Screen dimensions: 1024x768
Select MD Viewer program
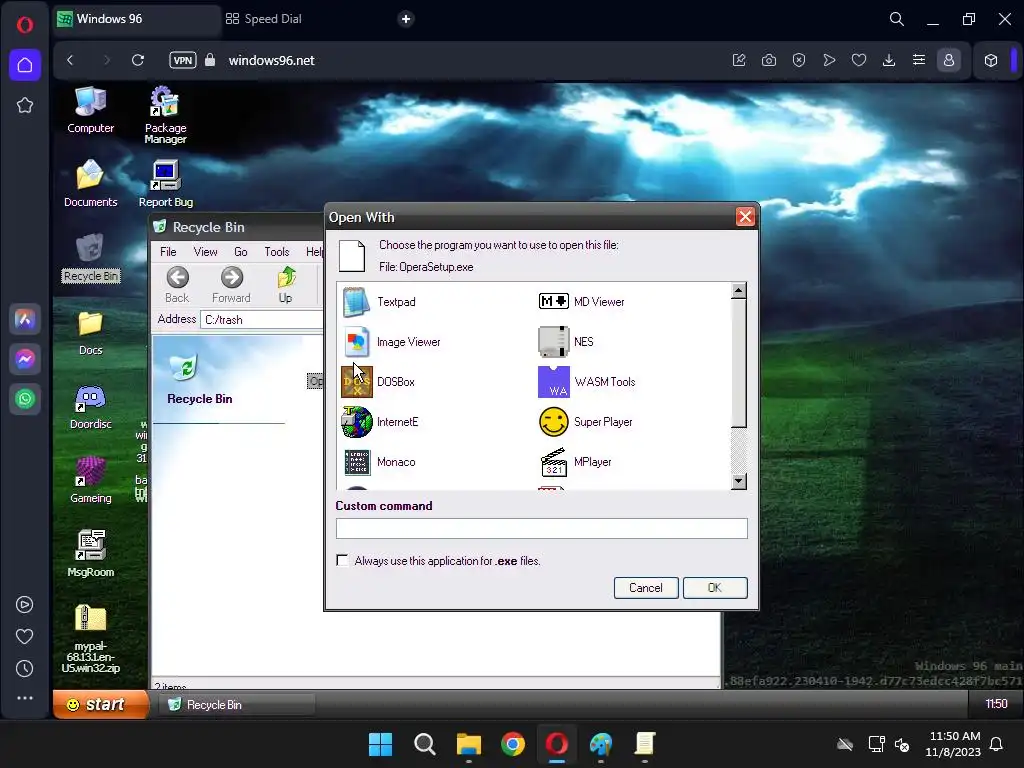point(581,302)
